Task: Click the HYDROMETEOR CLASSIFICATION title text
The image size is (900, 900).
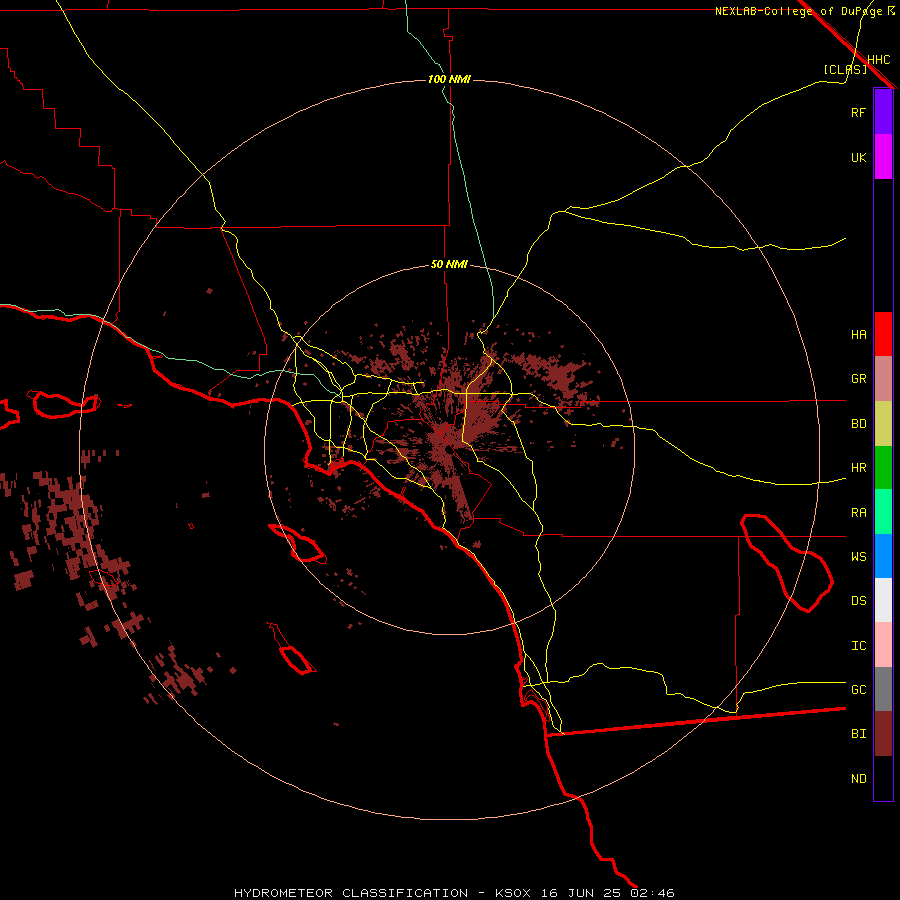Action: (x=351, y=893)
